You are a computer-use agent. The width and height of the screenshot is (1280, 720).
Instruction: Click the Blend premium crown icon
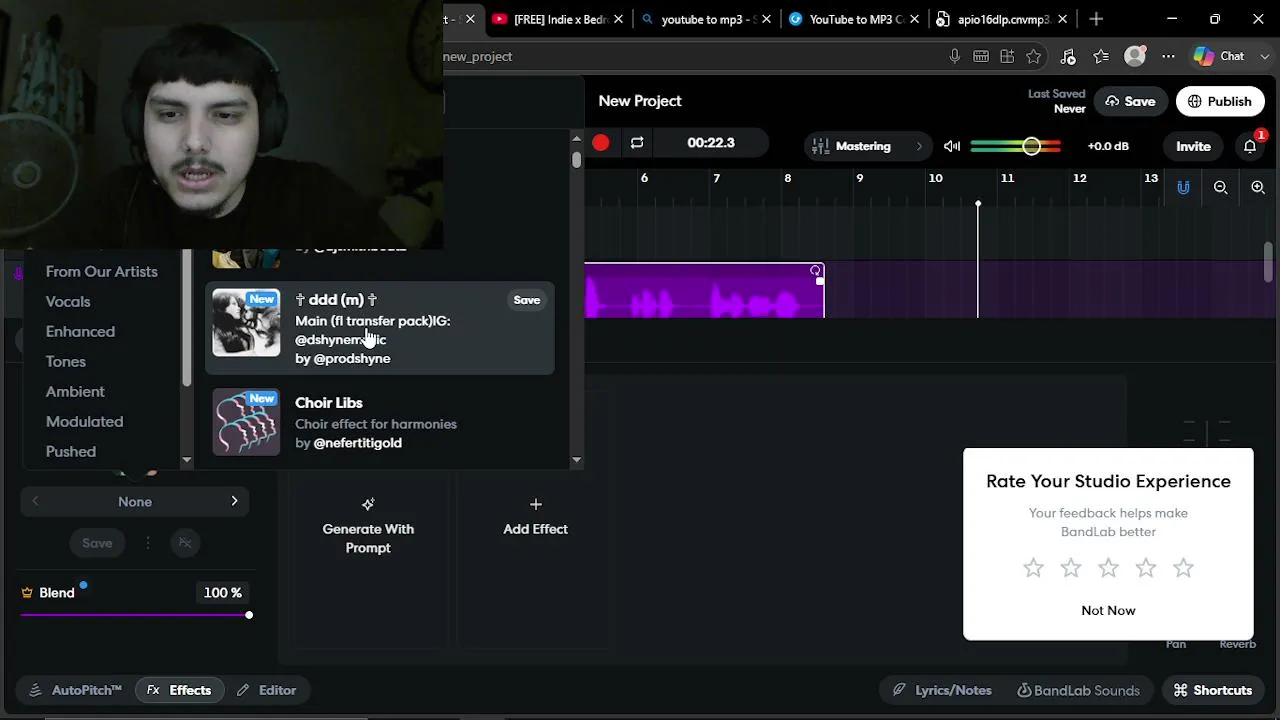click(x=27, y=593)
